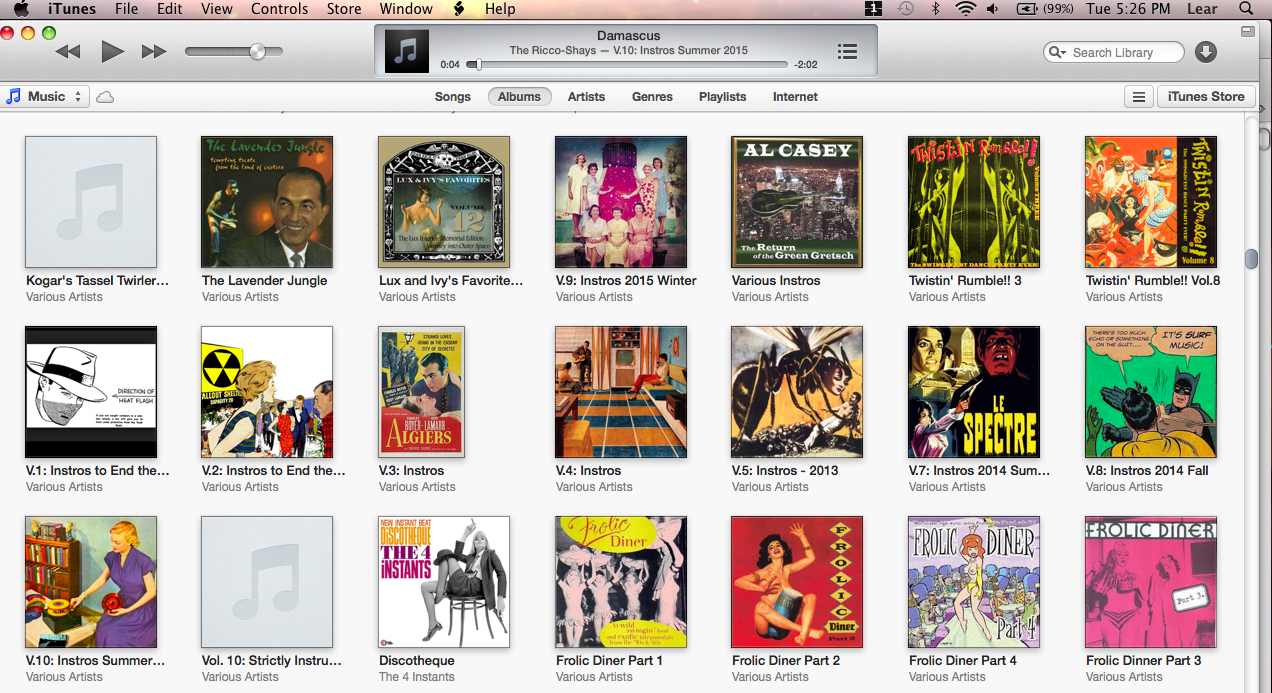Open the Apple menu
Image resolution: width=1272 pixels, height=693 pixels.
[21, 9]
